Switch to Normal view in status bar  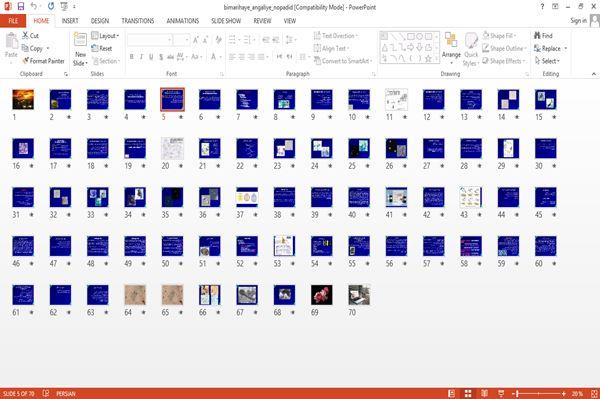pos(452,393)
